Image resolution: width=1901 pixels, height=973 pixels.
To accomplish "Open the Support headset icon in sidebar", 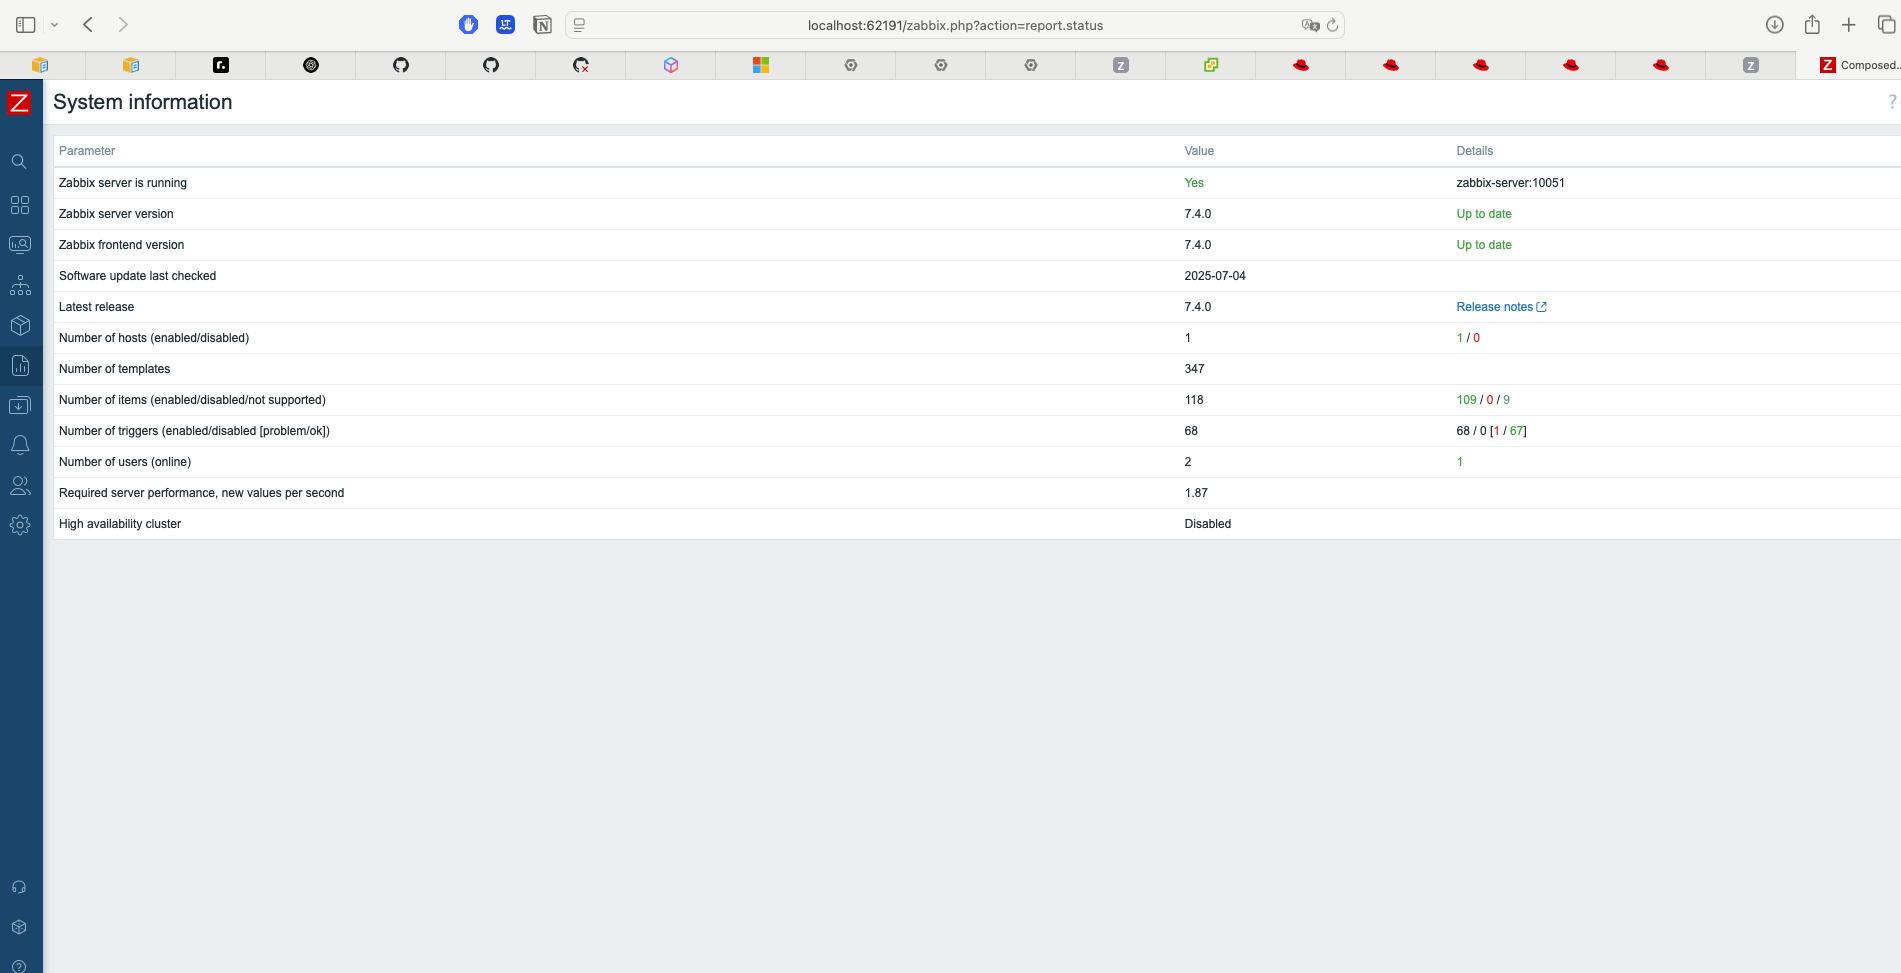I will click(19, 887).
